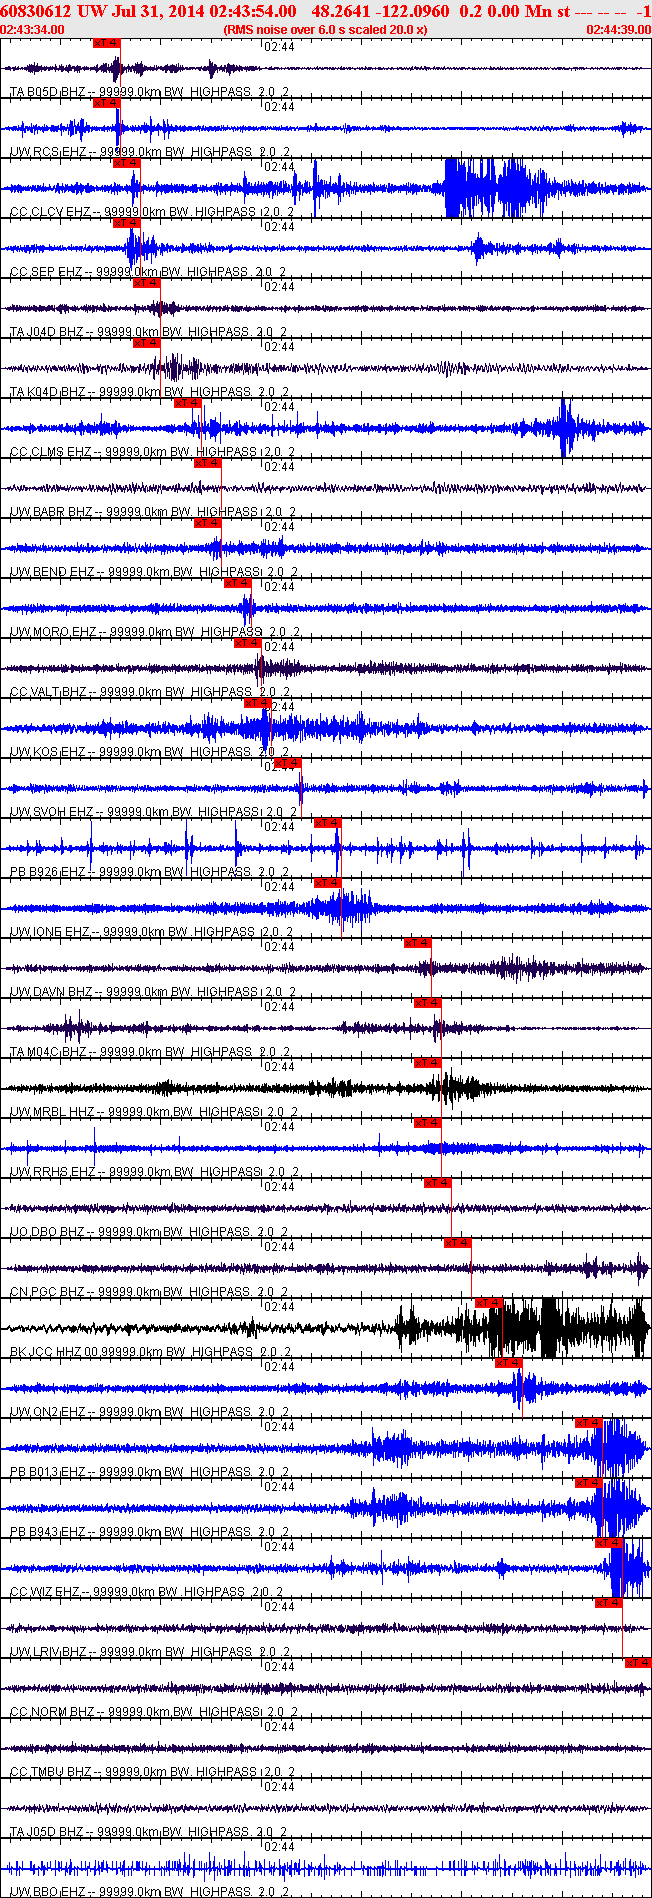Viewport: 652px width, 1898px height.
Task: Click the red pick marker on CC.NORM trace
Action: coord(638,1663)
